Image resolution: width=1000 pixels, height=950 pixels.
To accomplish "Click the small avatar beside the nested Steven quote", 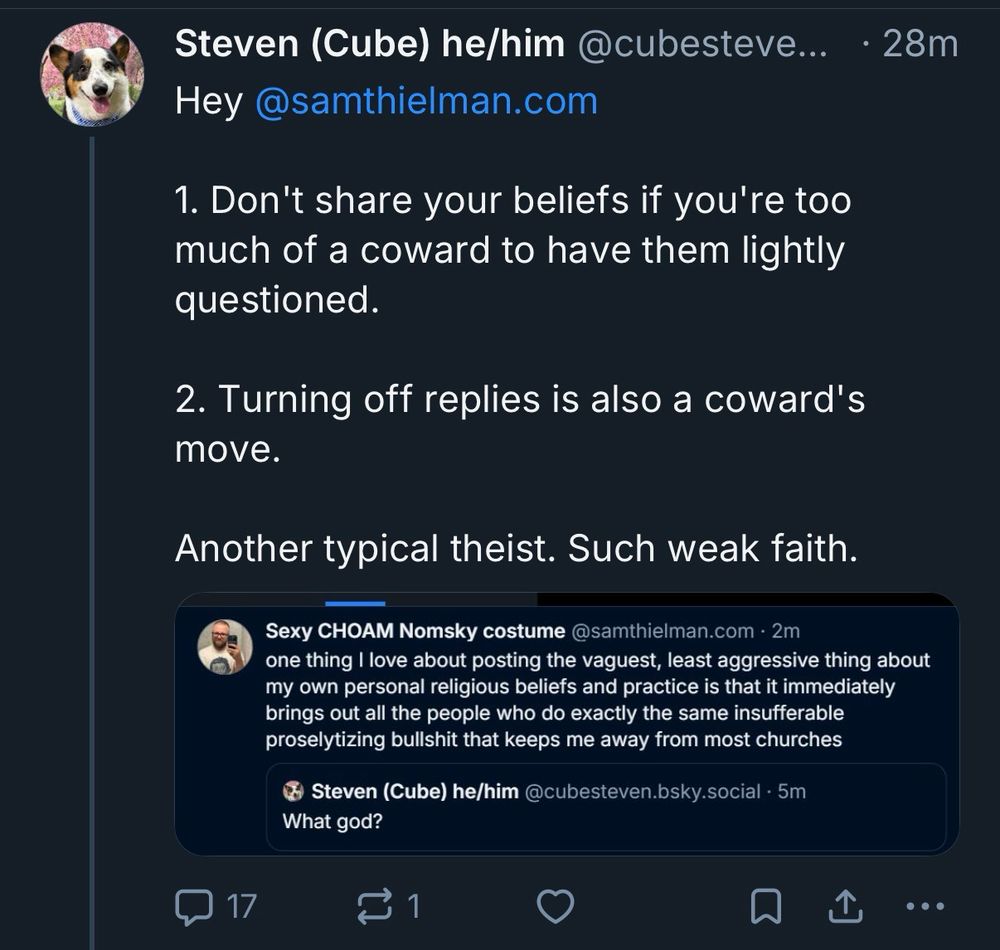I will click(x=293, y=792).
